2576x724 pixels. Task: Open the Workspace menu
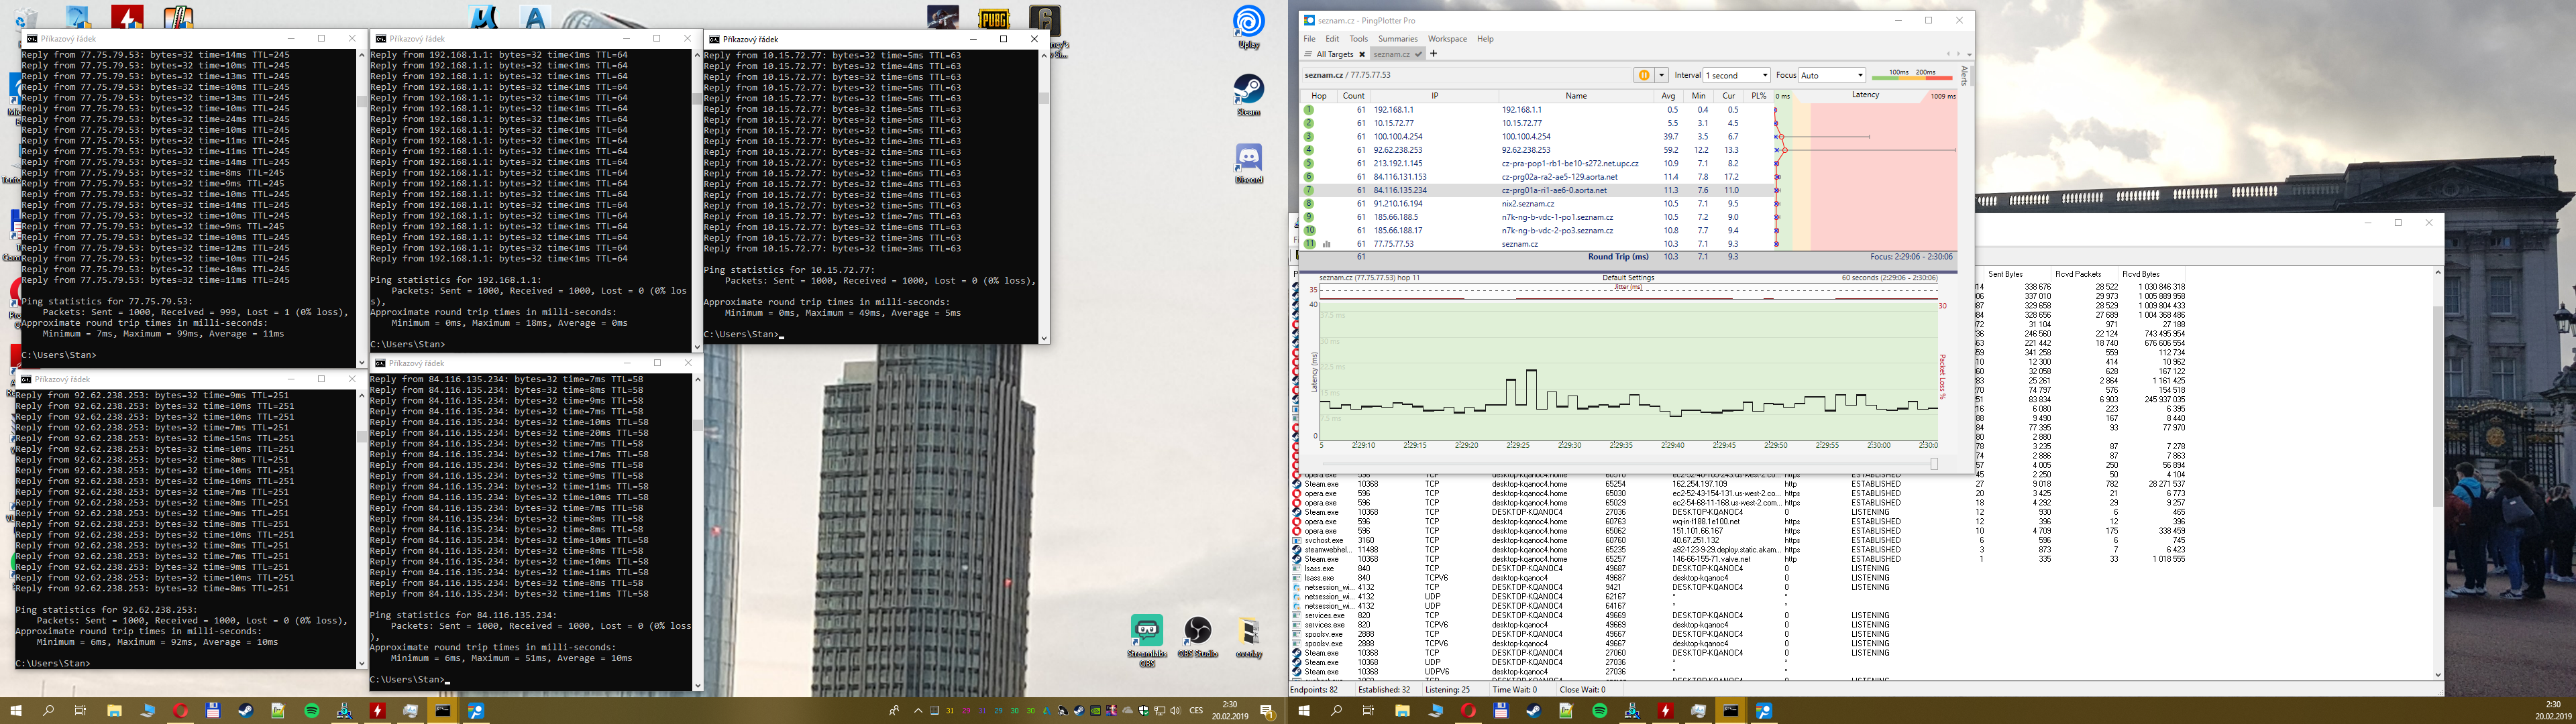point(1447,39)
